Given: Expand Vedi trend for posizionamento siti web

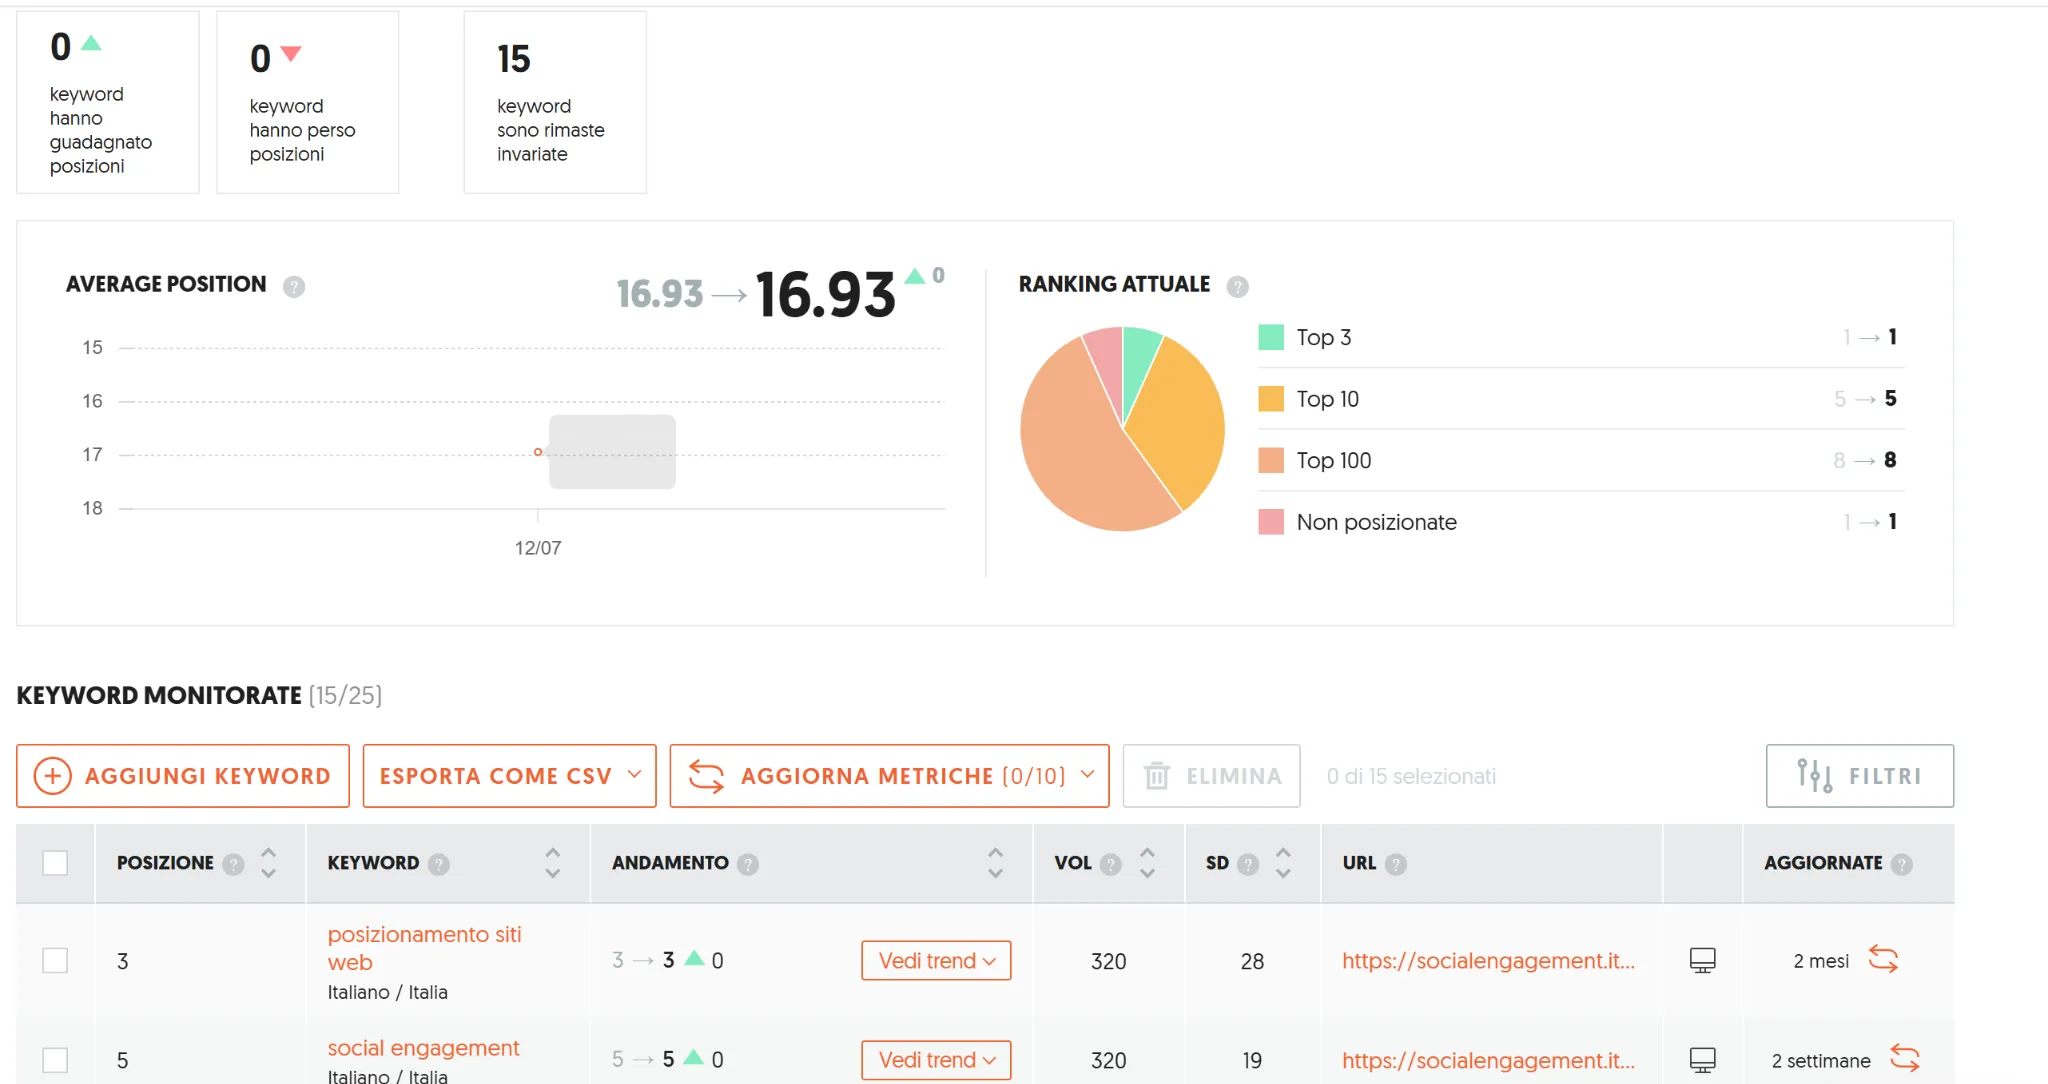Looking at the screenshot, I should point(936,961).
